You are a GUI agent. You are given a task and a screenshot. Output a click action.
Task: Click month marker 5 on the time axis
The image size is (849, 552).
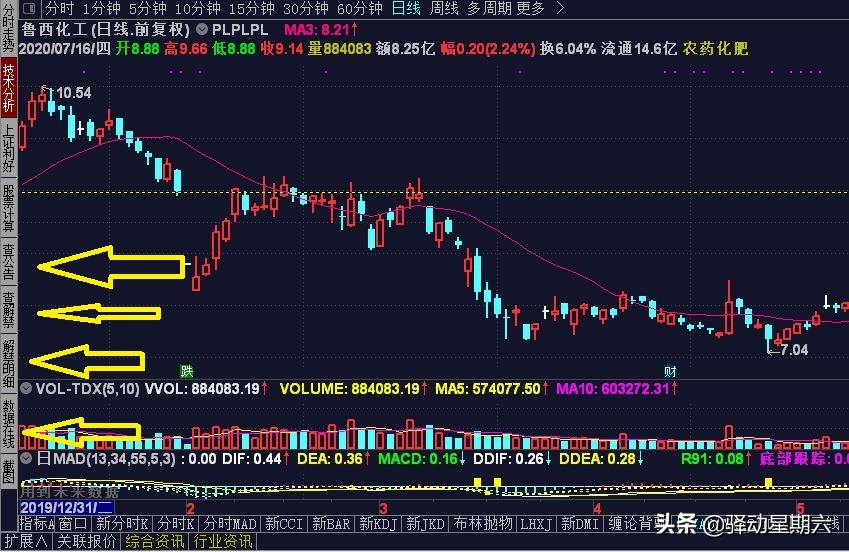pos(800,508)
